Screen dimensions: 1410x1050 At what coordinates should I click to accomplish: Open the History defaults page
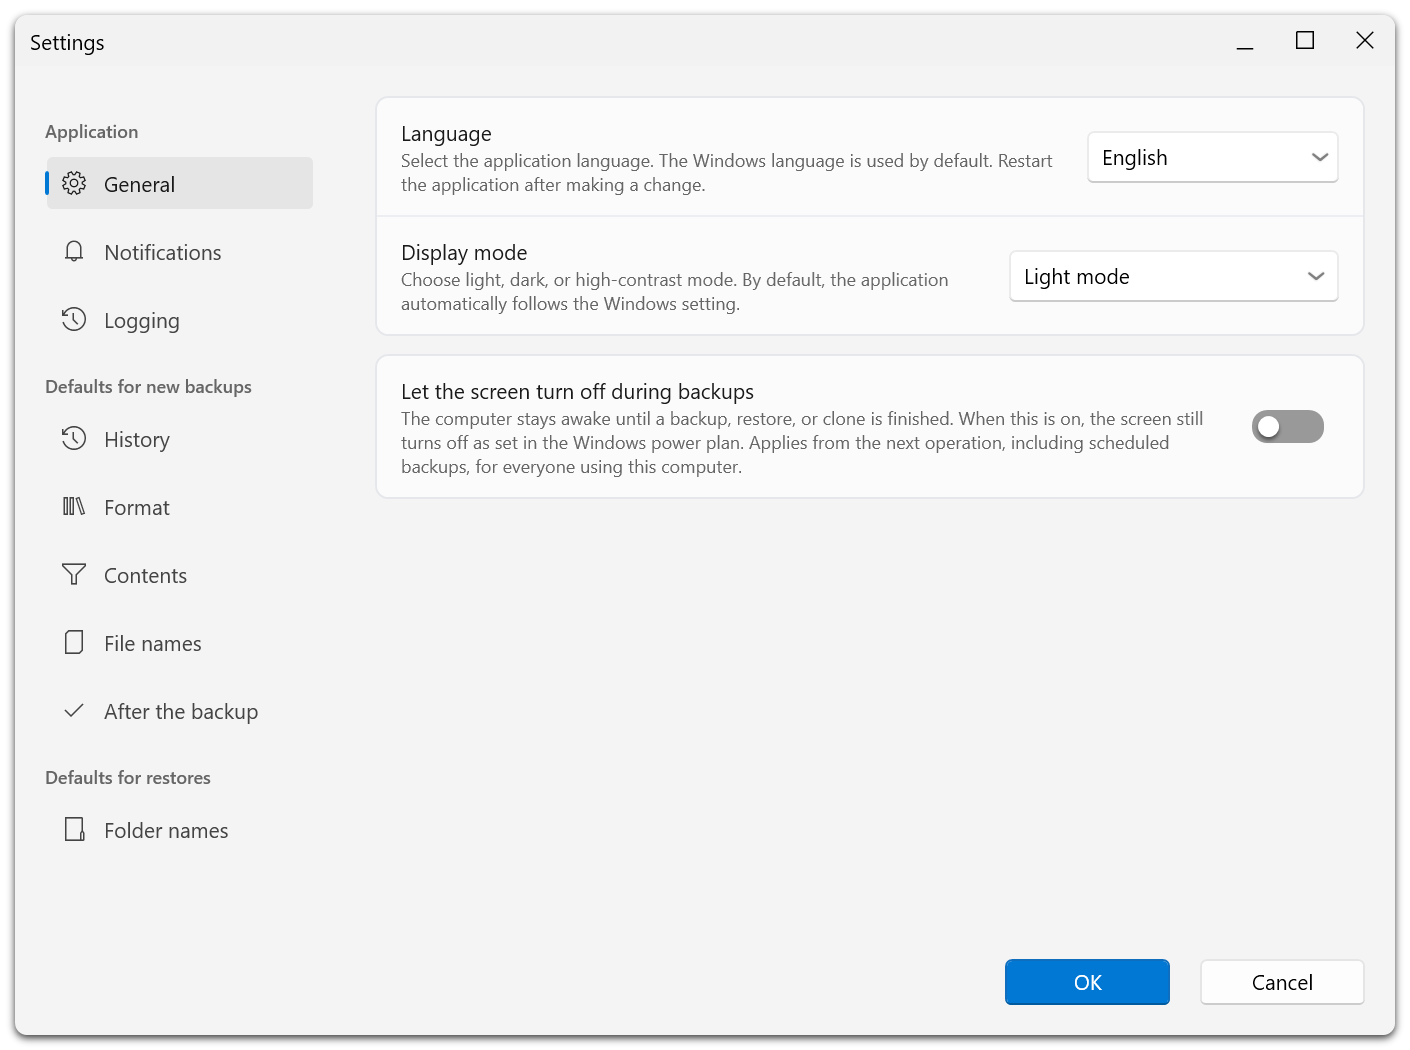coord(180,439)
